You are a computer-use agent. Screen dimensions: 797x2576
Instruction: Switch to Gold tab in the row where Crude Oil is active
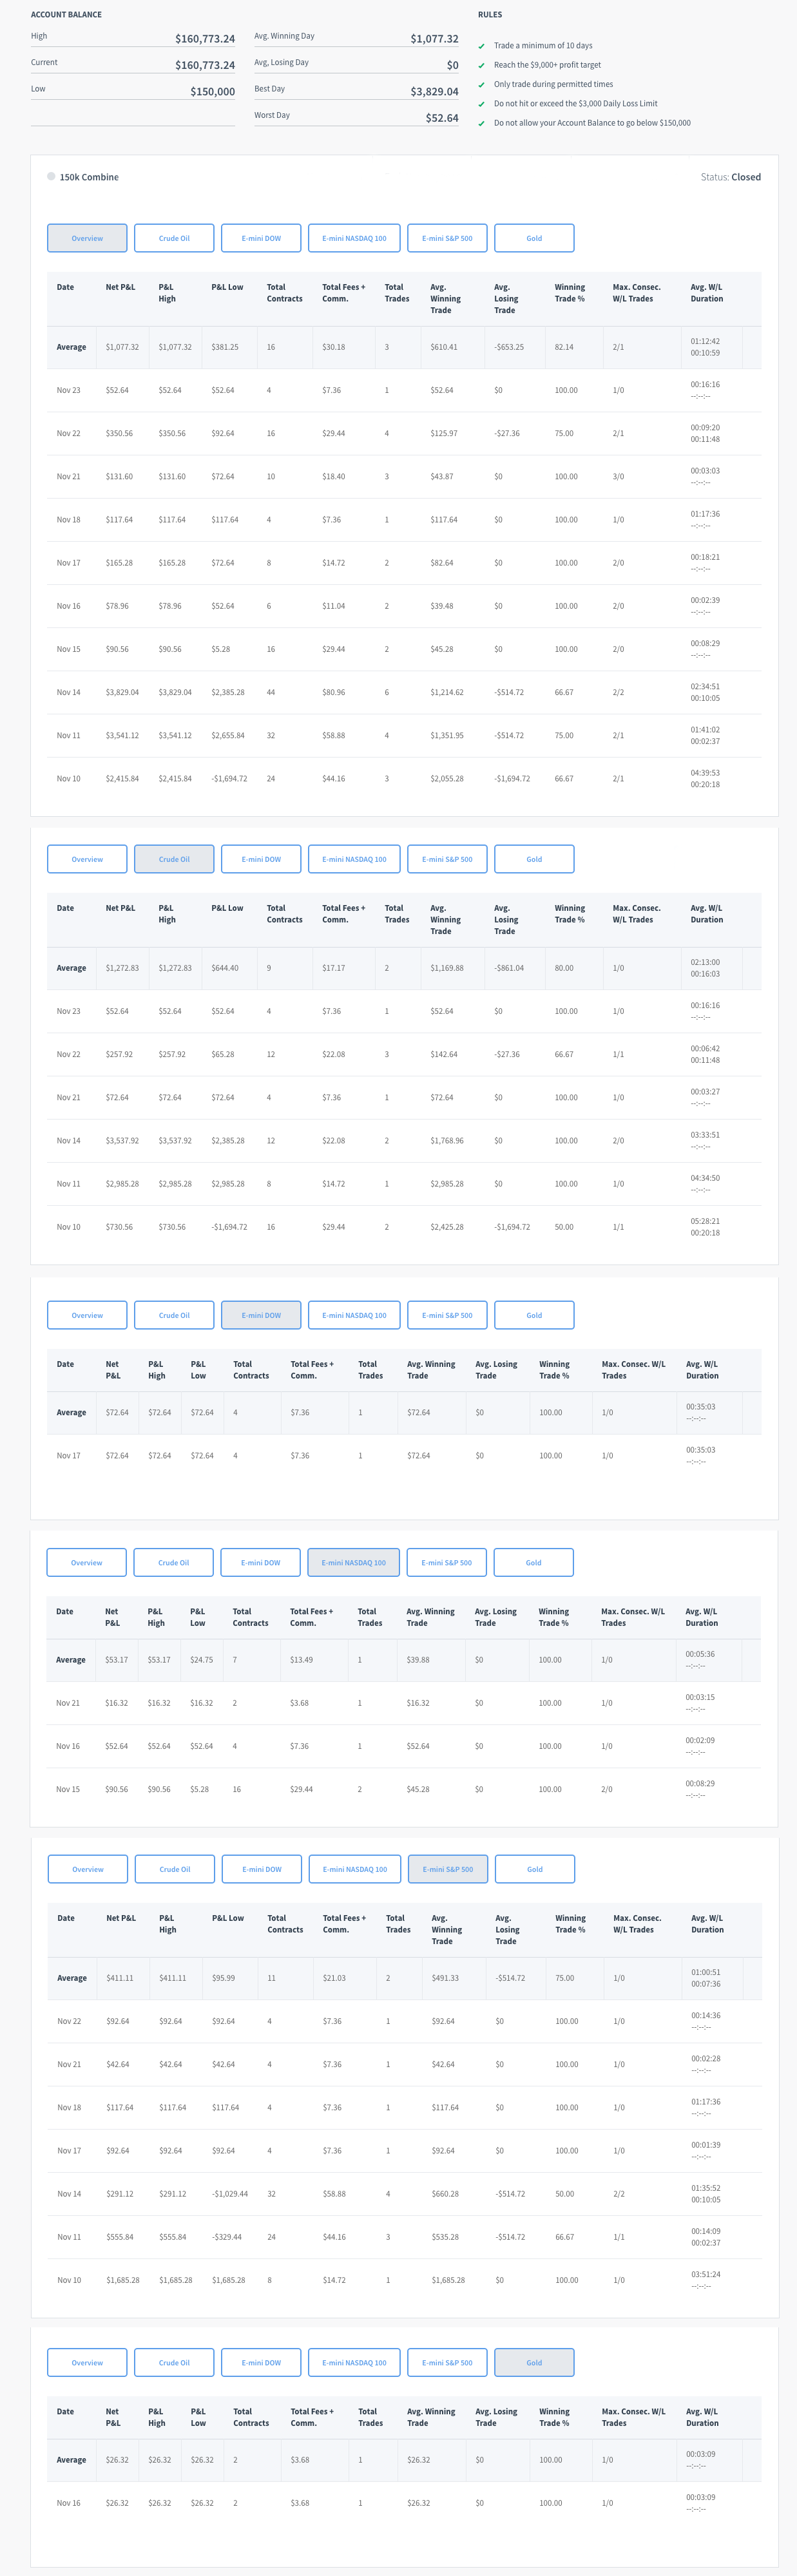(534, 859)
